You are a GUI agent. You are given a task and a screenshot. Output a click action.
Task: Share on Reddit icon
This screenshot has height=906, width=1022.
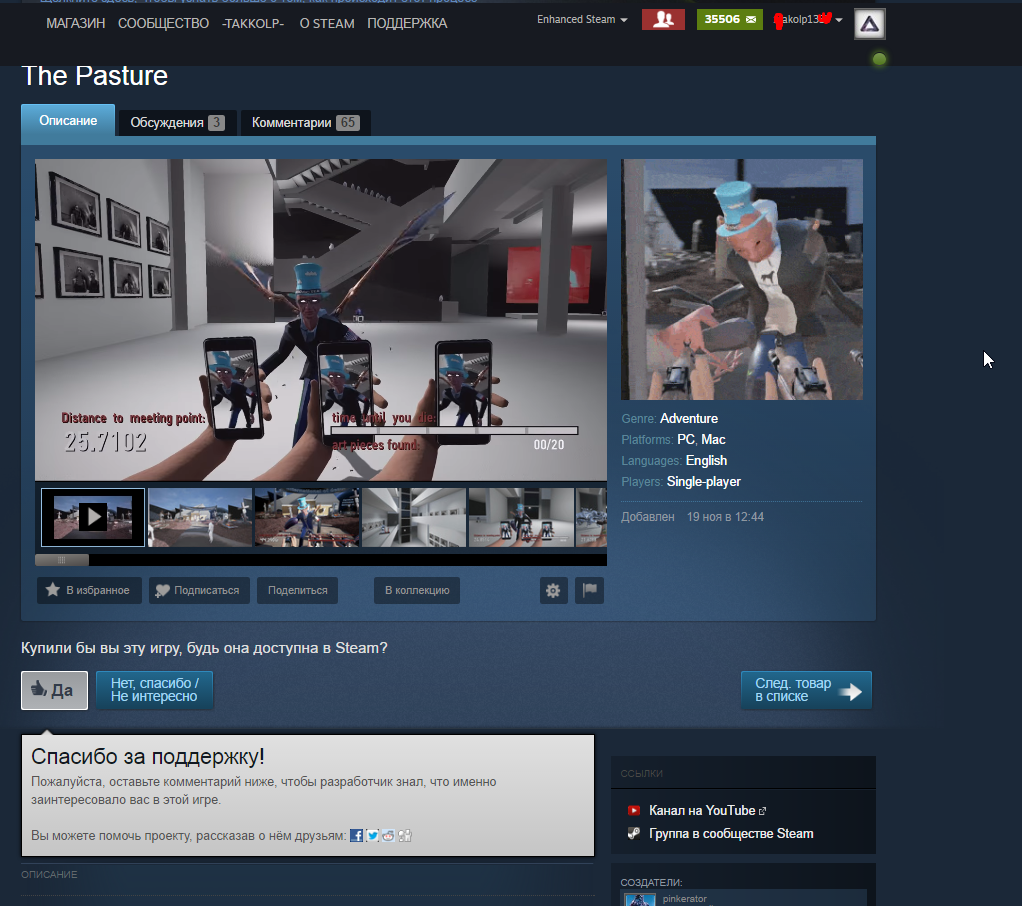pos(388,836)
